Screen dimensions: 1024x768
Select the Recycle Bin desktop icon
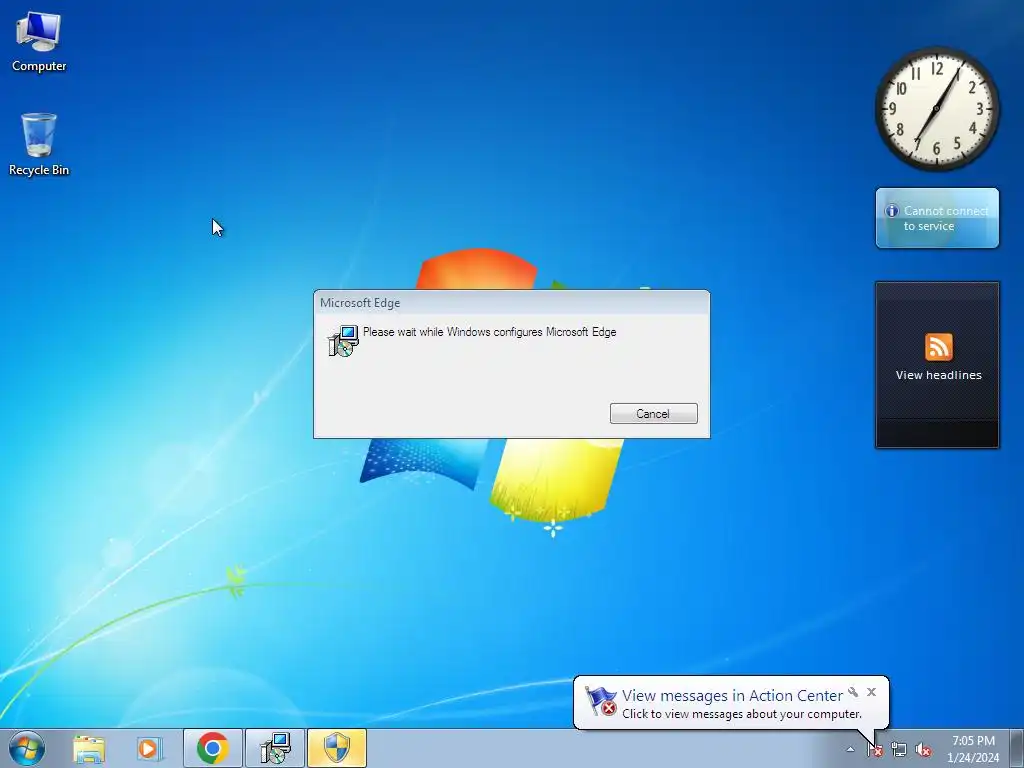coord(39,144)
